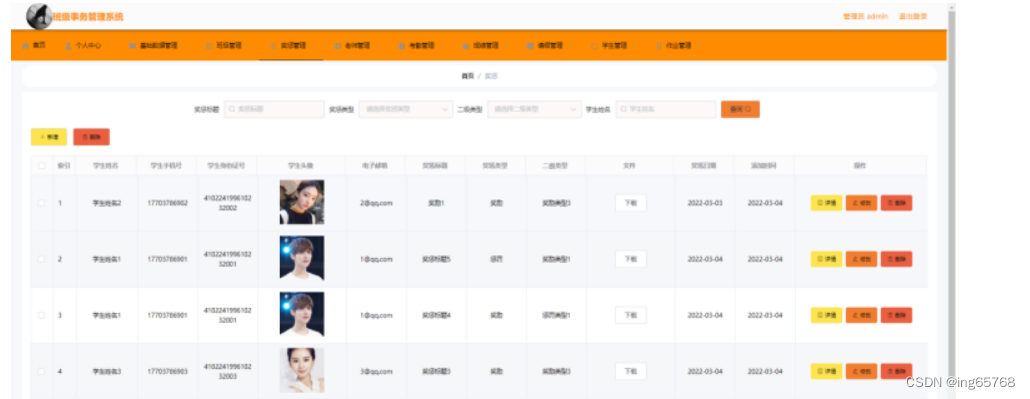
Task: Click 下载 in row 1
Action: pos(631,203)
